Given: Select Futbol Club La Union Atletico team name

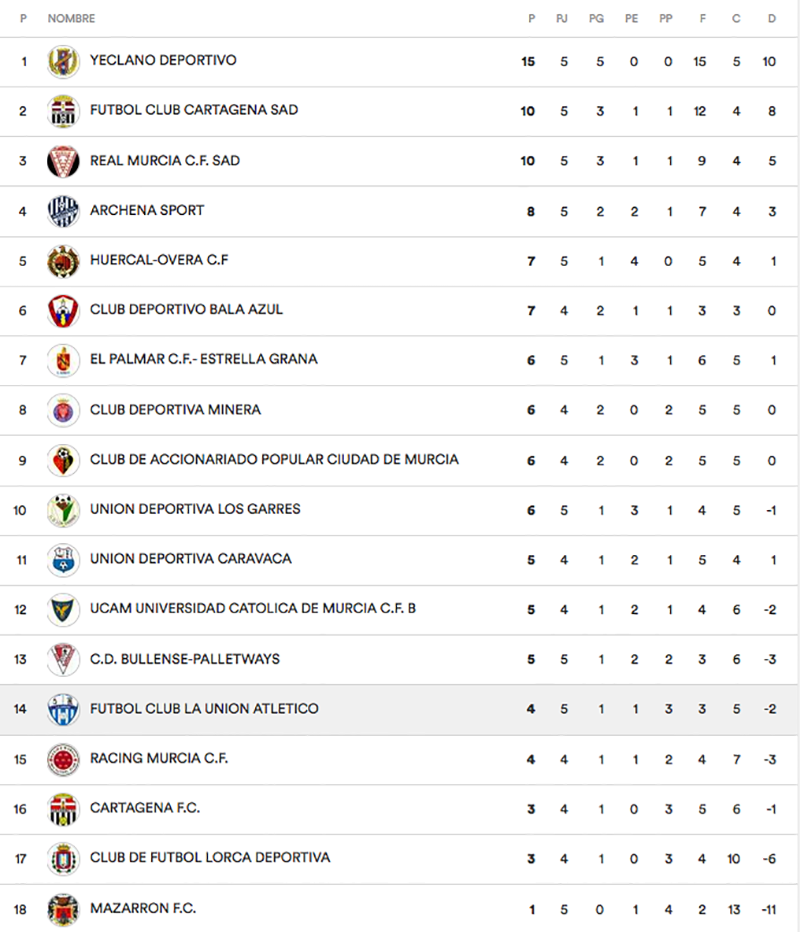Looking at the screenshot, I should pos(204,709).
